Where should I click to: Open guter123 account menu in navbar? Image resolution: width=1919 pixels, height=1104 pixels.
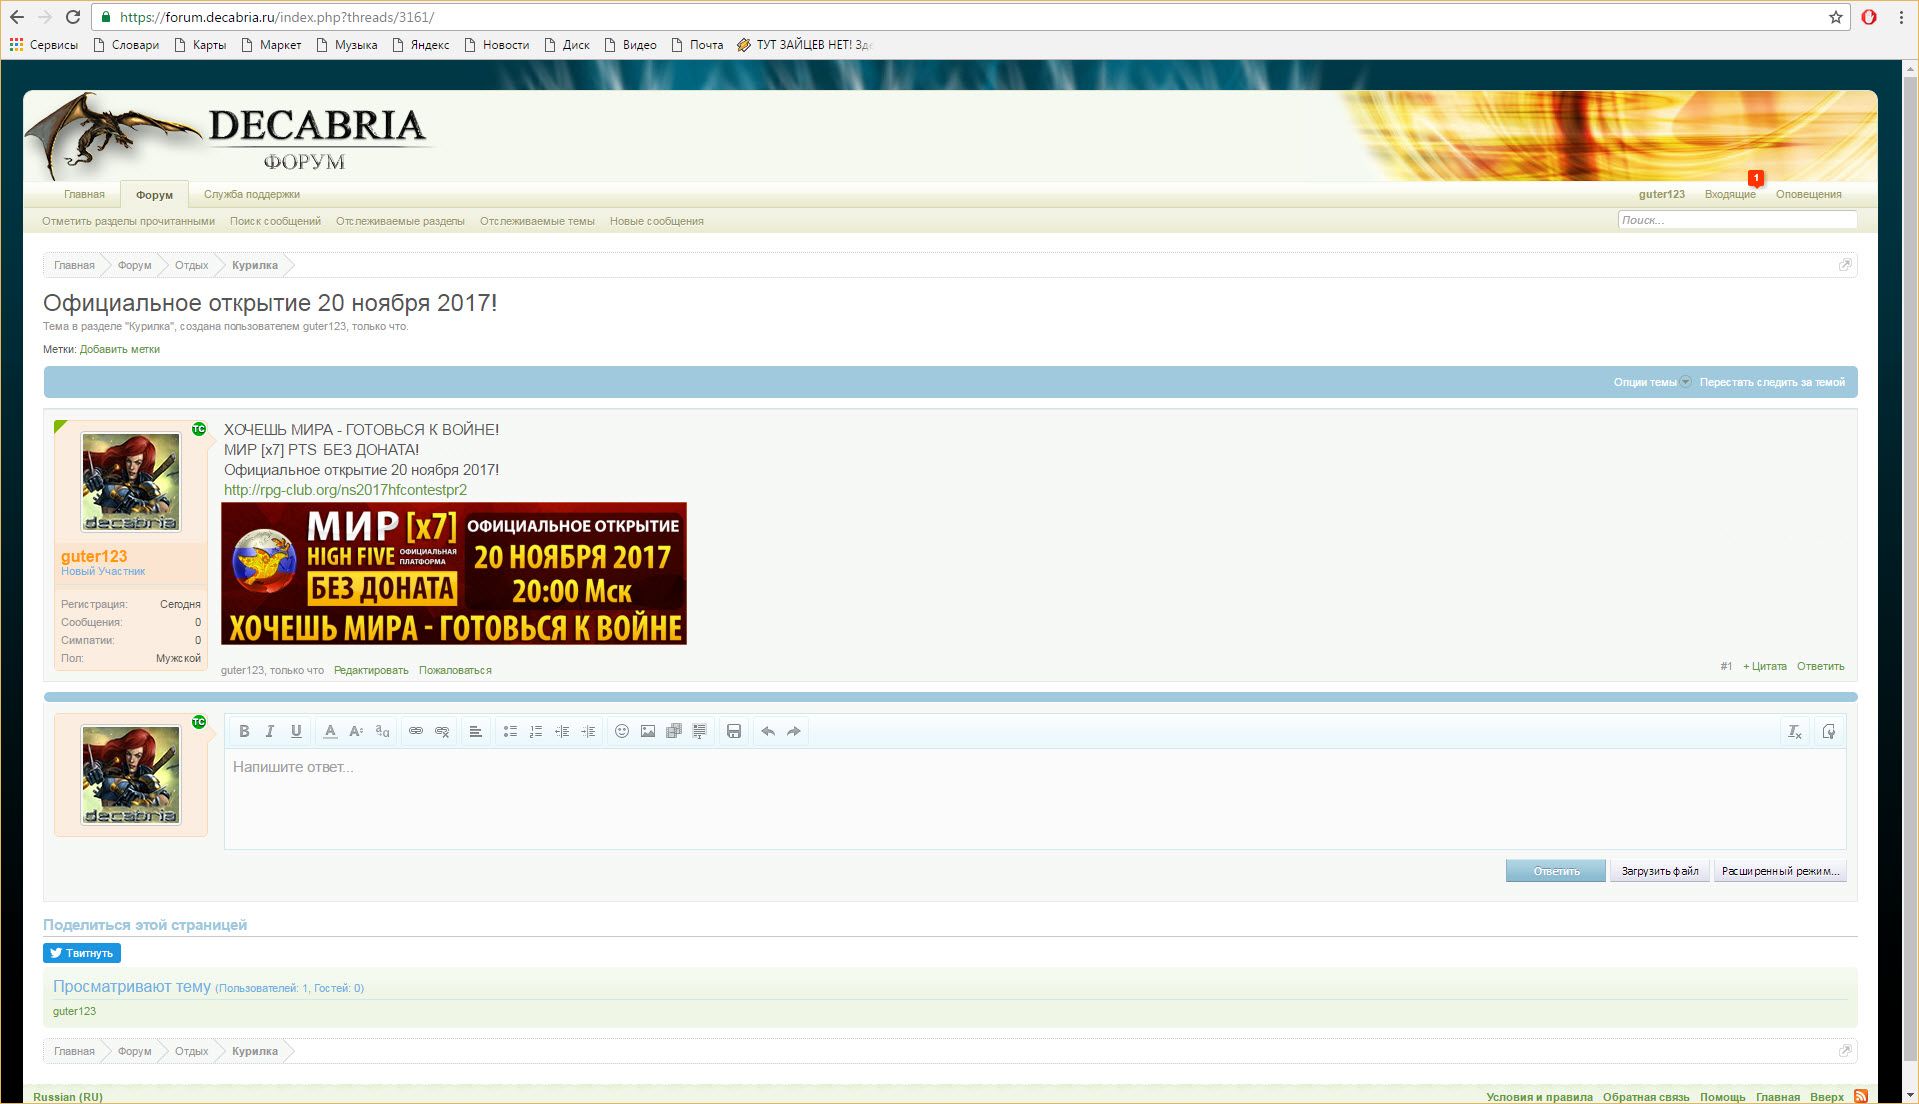point(1661,194)
